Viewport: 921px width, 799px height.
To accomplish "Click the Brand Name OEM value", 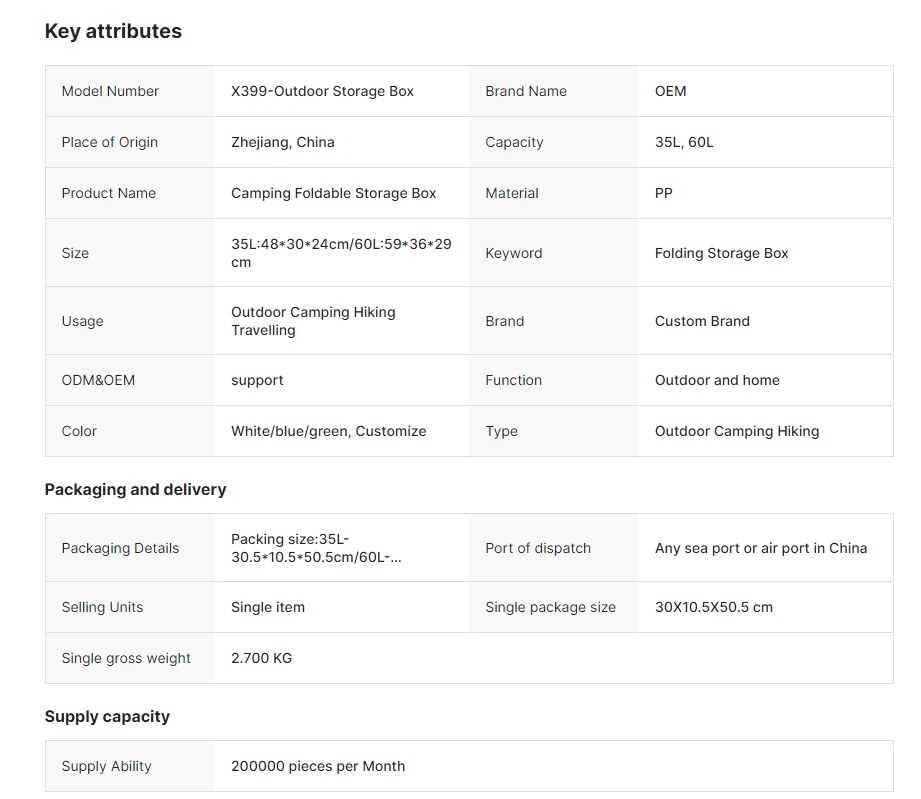I will [670, 91].
